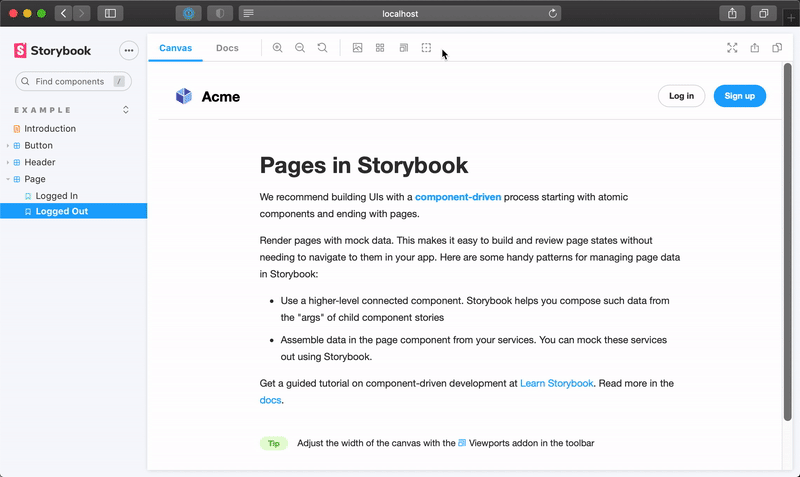Viewport: 800px width, 477px height.
Task: Copy the canvas link
Action: click(777, 48)
